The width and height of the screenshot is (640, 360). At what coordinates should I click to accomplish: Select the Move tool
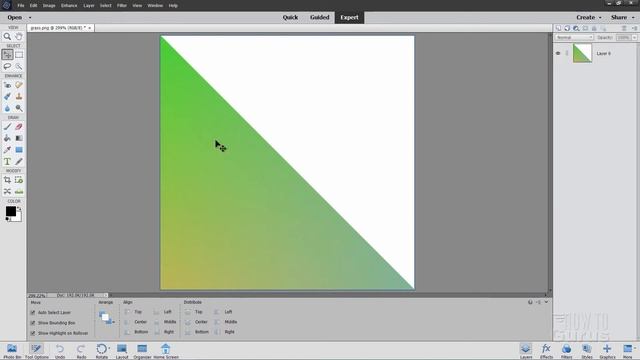[x=7, y=55]
